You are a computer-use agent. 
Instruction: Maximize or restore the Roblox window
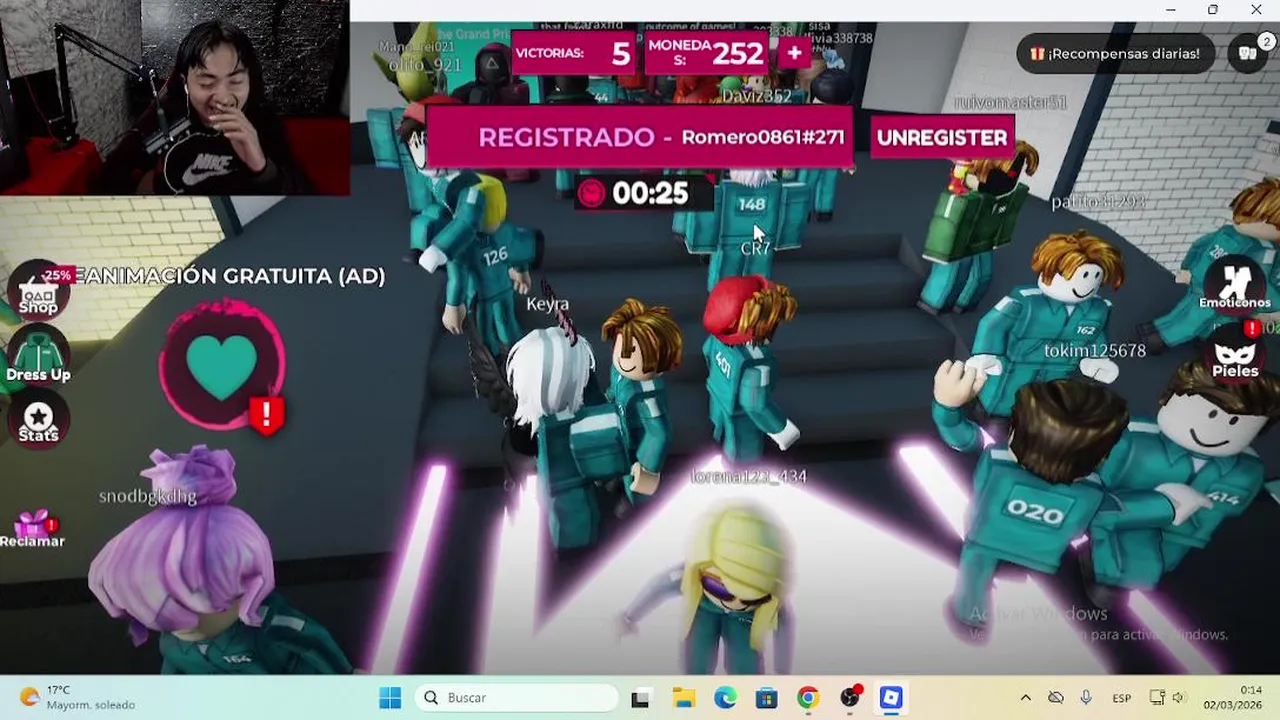coord(1213,10)
